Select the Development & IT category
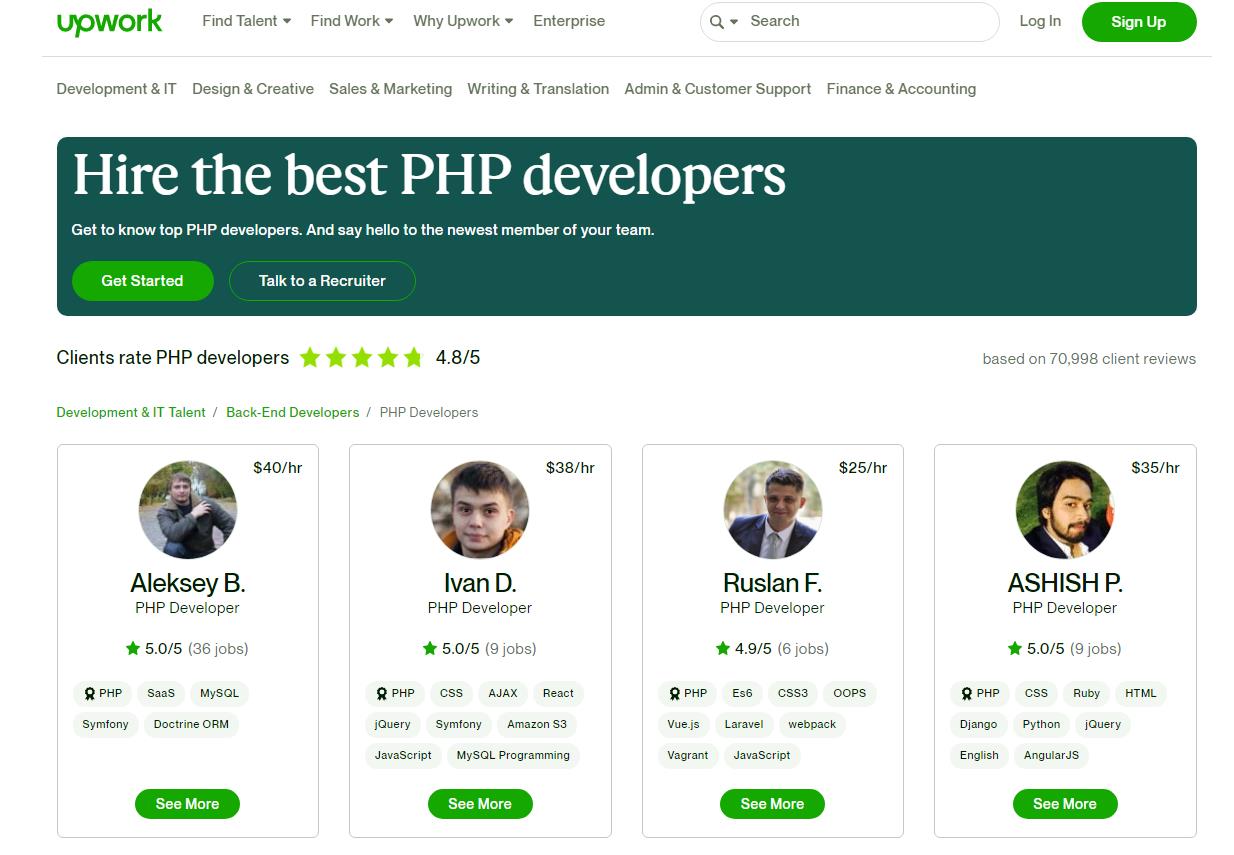 [116, 89]
